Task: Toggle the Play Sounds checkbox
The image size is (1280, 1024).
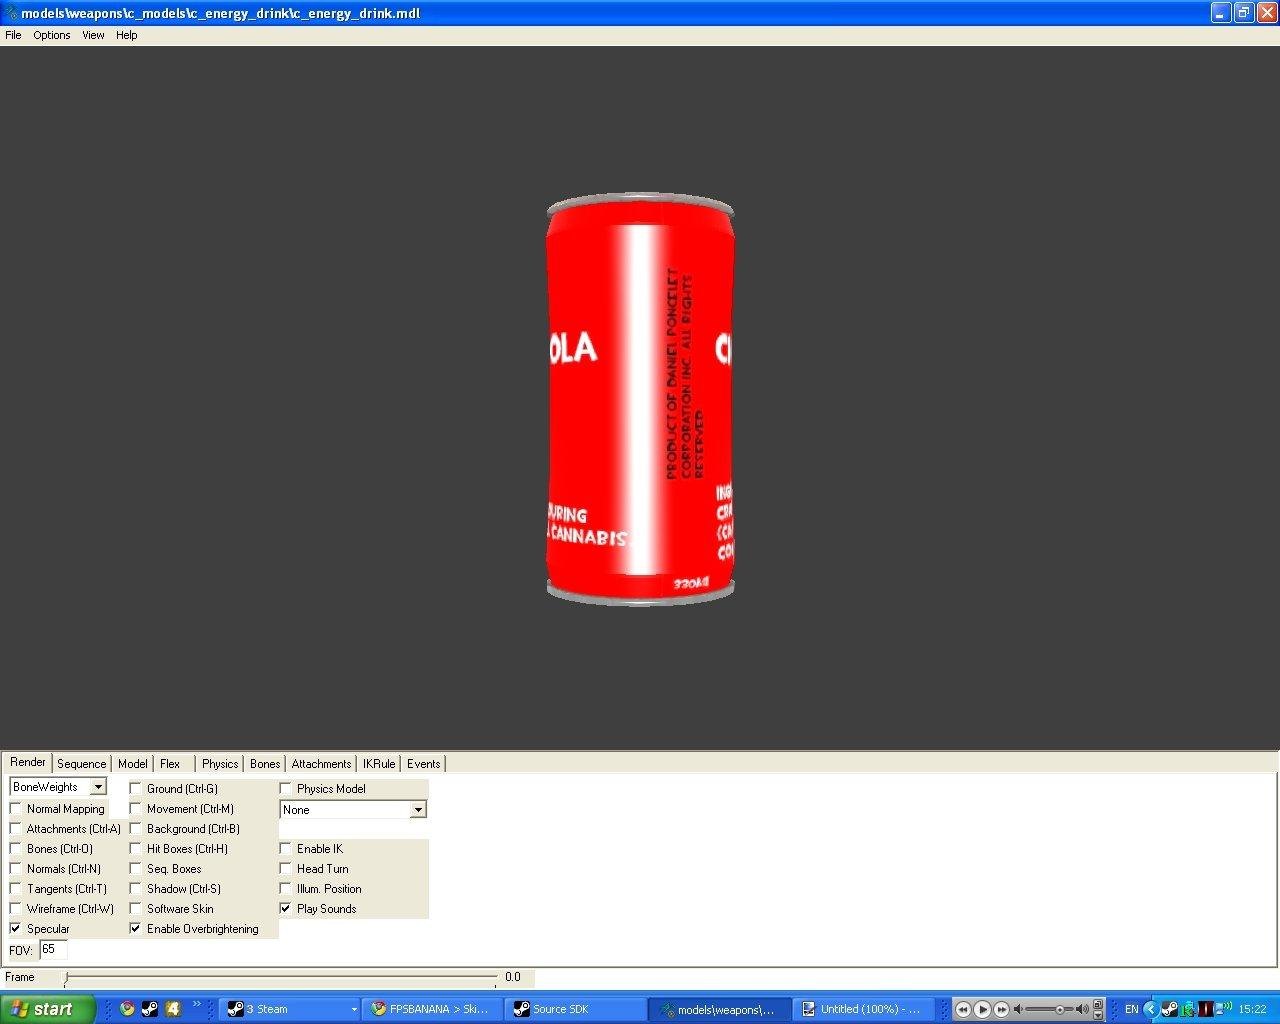Action: point(286,909)
